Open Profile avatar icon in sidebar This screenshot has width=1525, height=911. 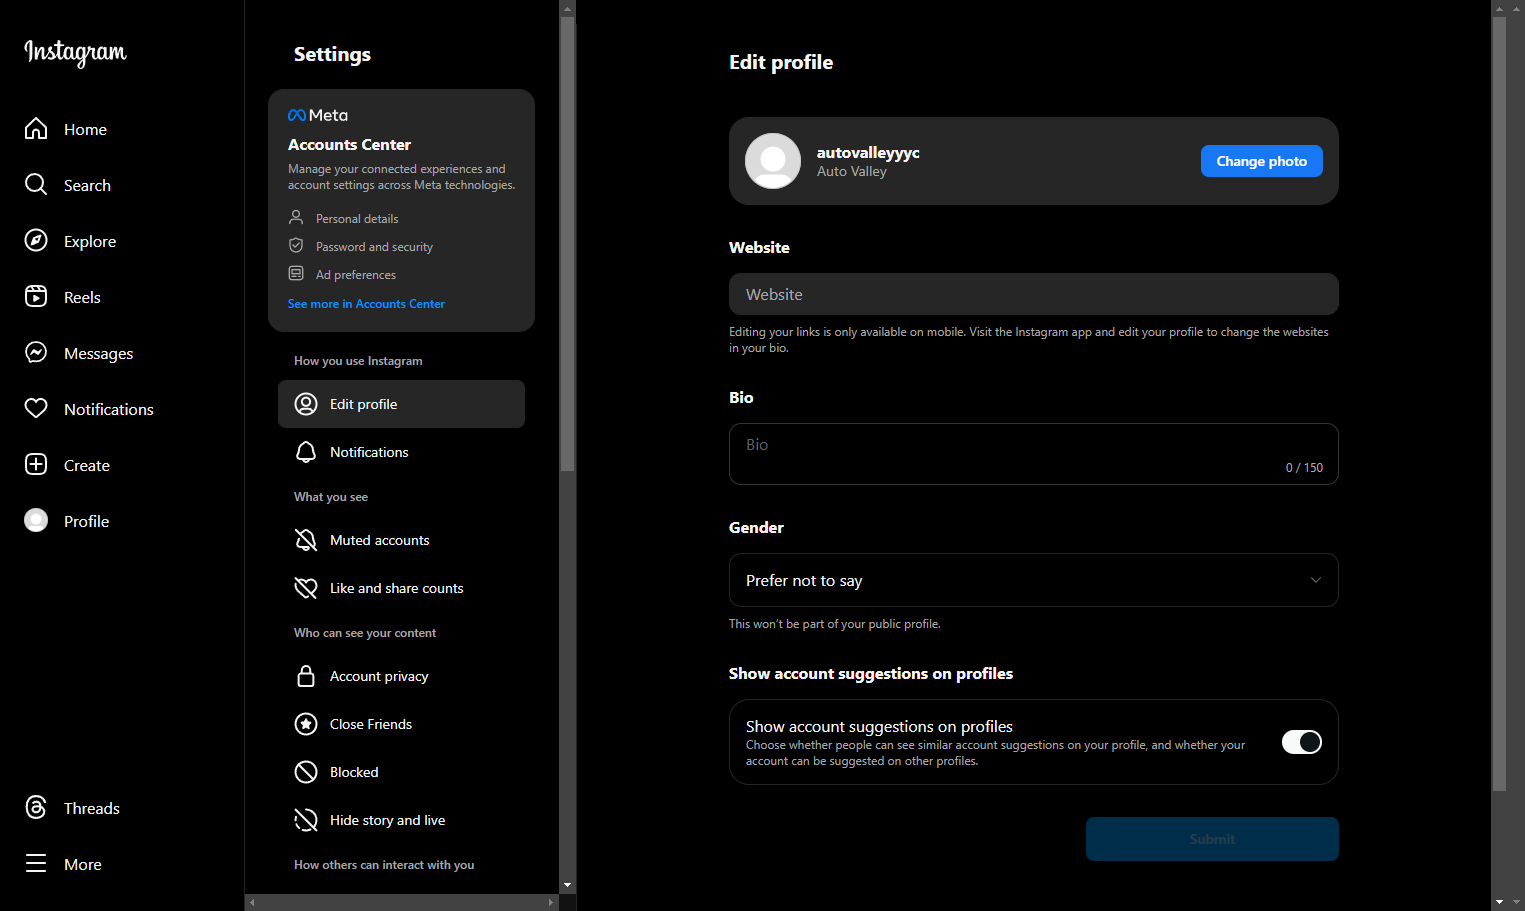tap(36, 521)
